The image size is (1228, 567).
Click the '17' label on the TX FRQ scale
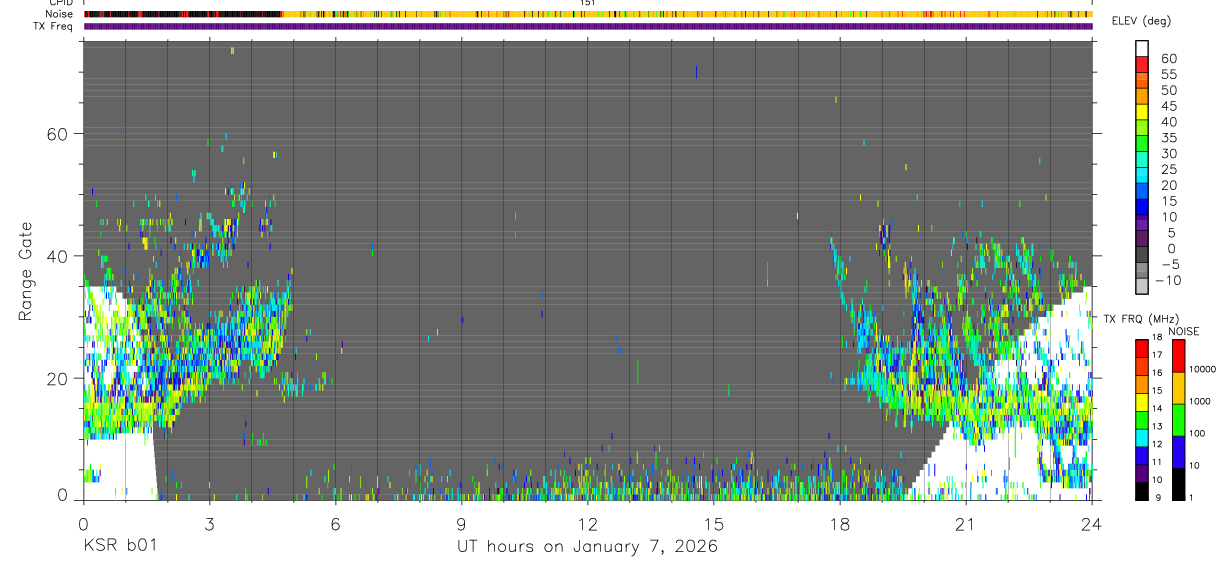[x=1157, y=355]
